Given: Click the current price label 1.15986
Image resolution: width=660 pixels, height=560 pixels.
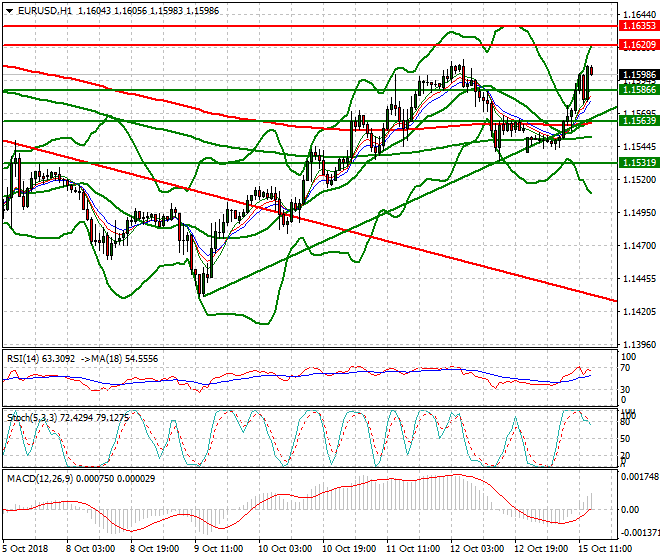Looking at the screenshot, I should click(639, 75).
